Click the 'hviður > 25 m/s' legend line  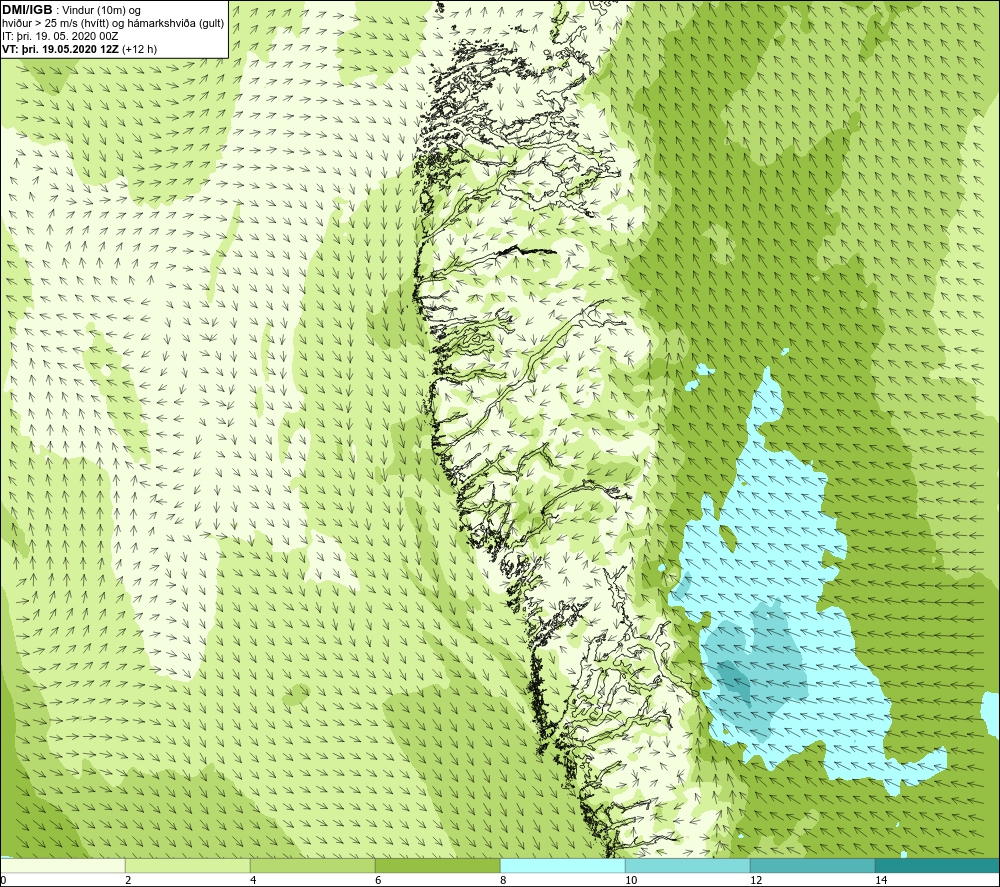point(113,24)
